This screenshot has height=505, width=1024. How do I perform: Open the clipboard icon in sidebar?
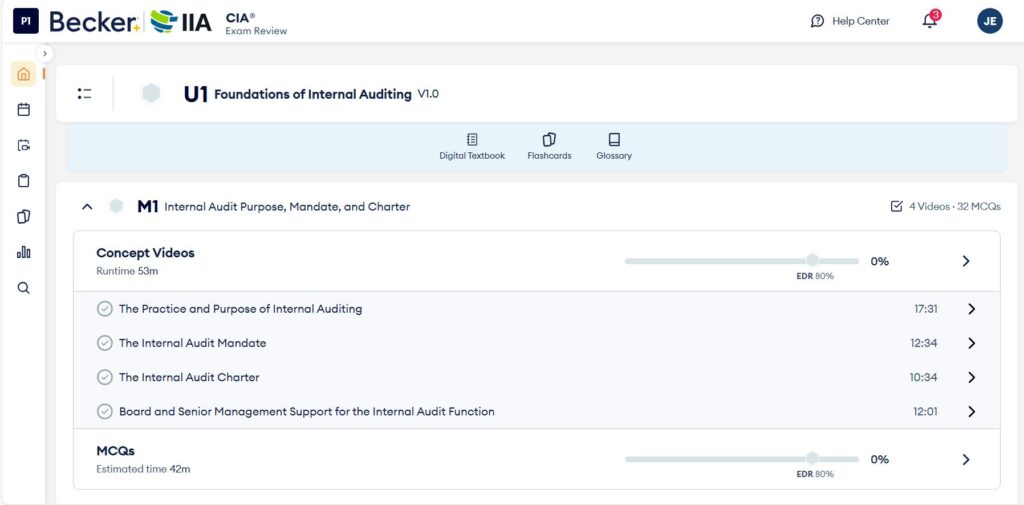(x=24, y=181)
